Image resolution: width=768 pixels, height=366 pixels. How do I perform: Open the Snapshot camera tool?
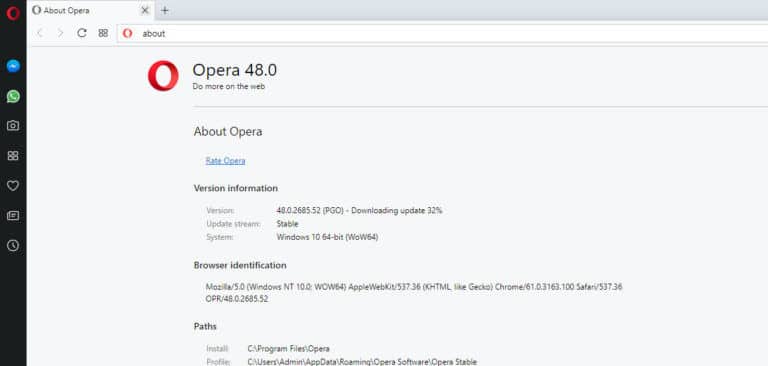pyautogui.click(x=13, y=126)
